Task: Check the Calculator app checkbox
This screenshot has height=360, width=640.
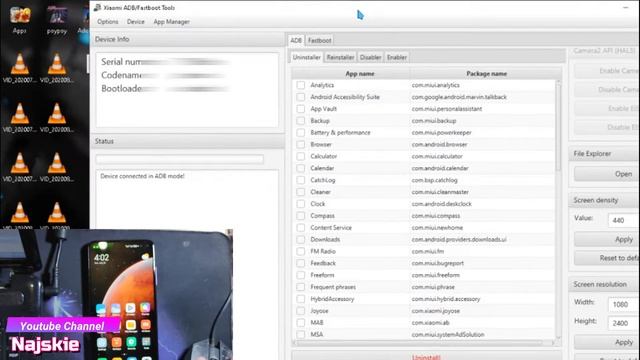Action: [301, 156]
